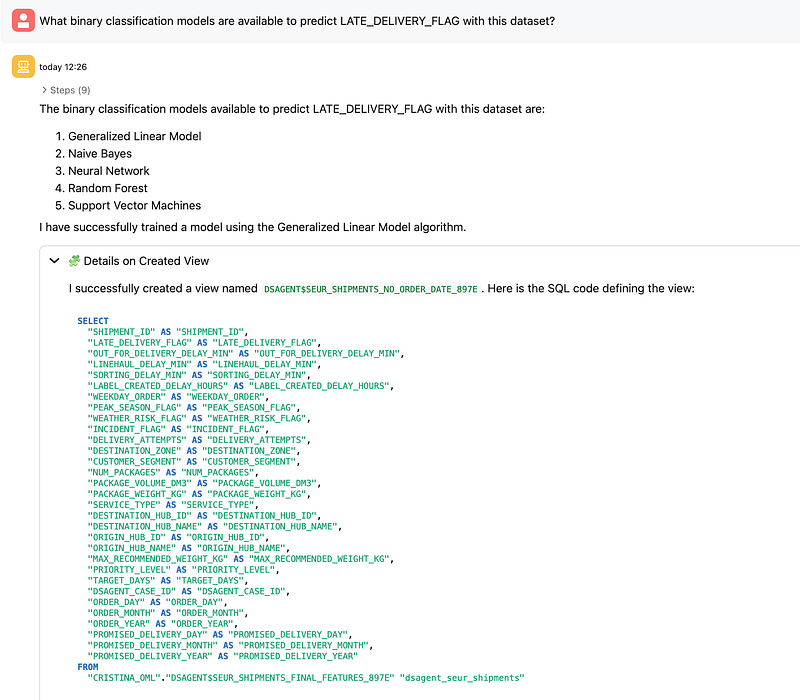Select Random Forest in the model list
The width and height of the screenshot is (800, 700).
point(108,188)
